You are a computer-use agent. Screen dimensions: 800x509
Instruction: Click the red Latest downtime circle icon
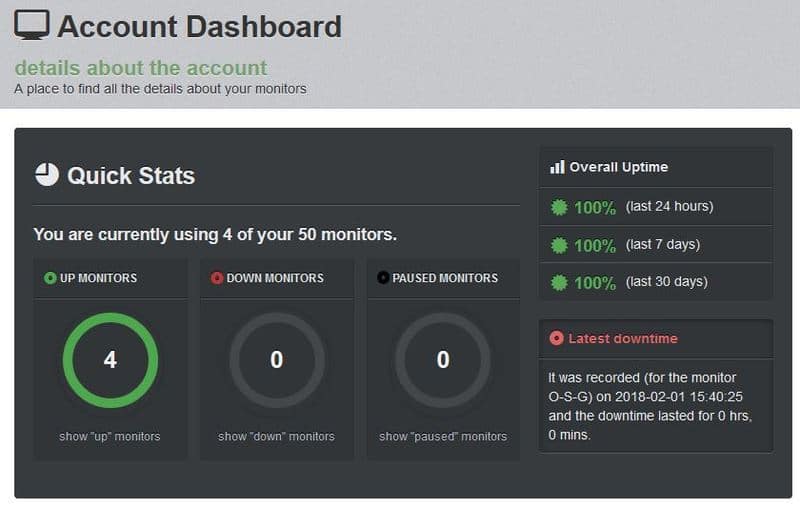(556, 338)
